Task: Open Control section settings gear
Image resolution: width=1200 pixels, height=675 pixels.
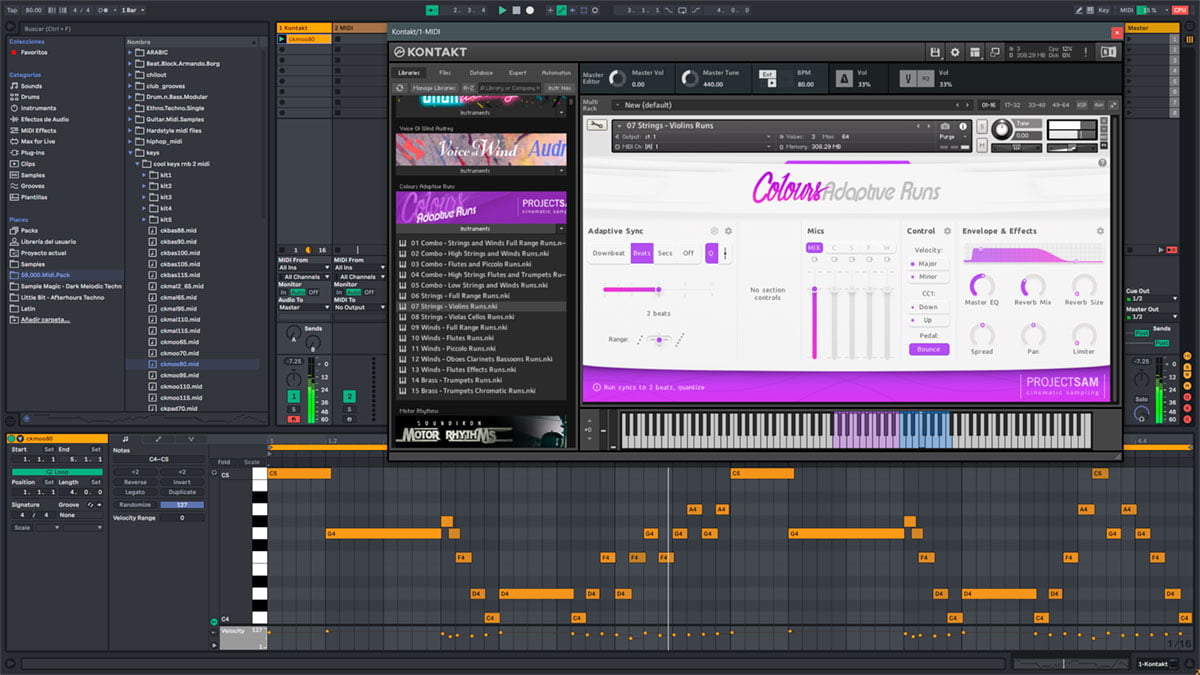Action: click(947, 231)
